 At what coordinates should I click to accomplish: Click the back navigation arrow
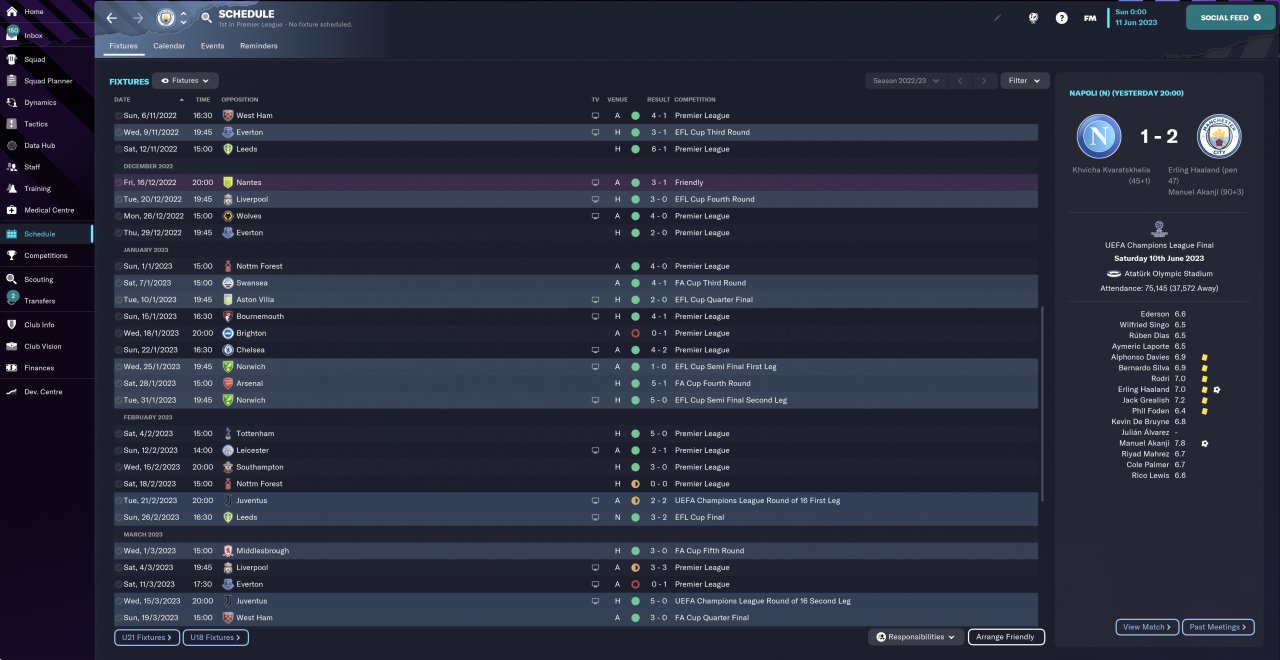(x=112, y=18)
